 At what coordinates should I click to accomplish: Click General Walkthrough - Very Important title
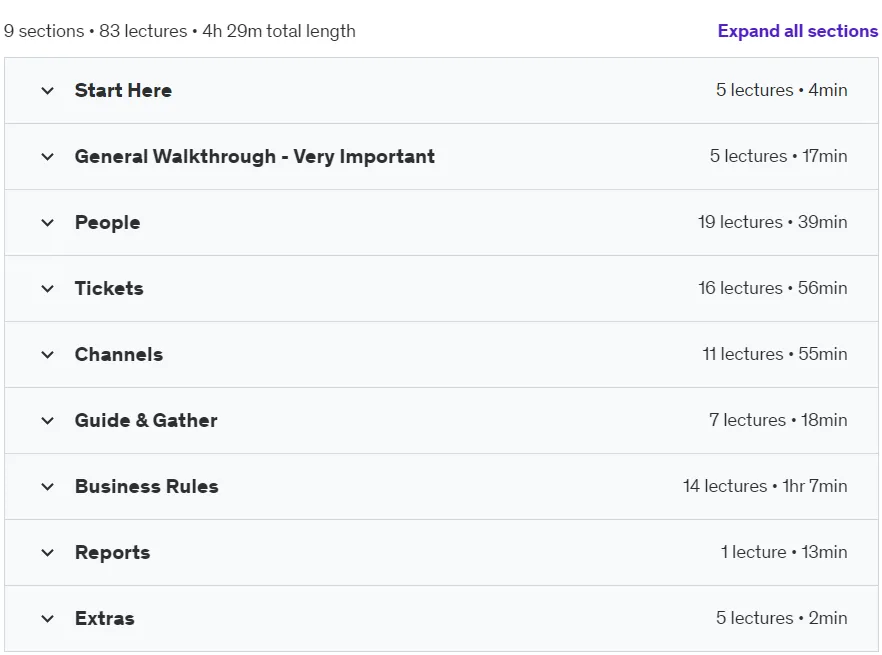(255, 156)
